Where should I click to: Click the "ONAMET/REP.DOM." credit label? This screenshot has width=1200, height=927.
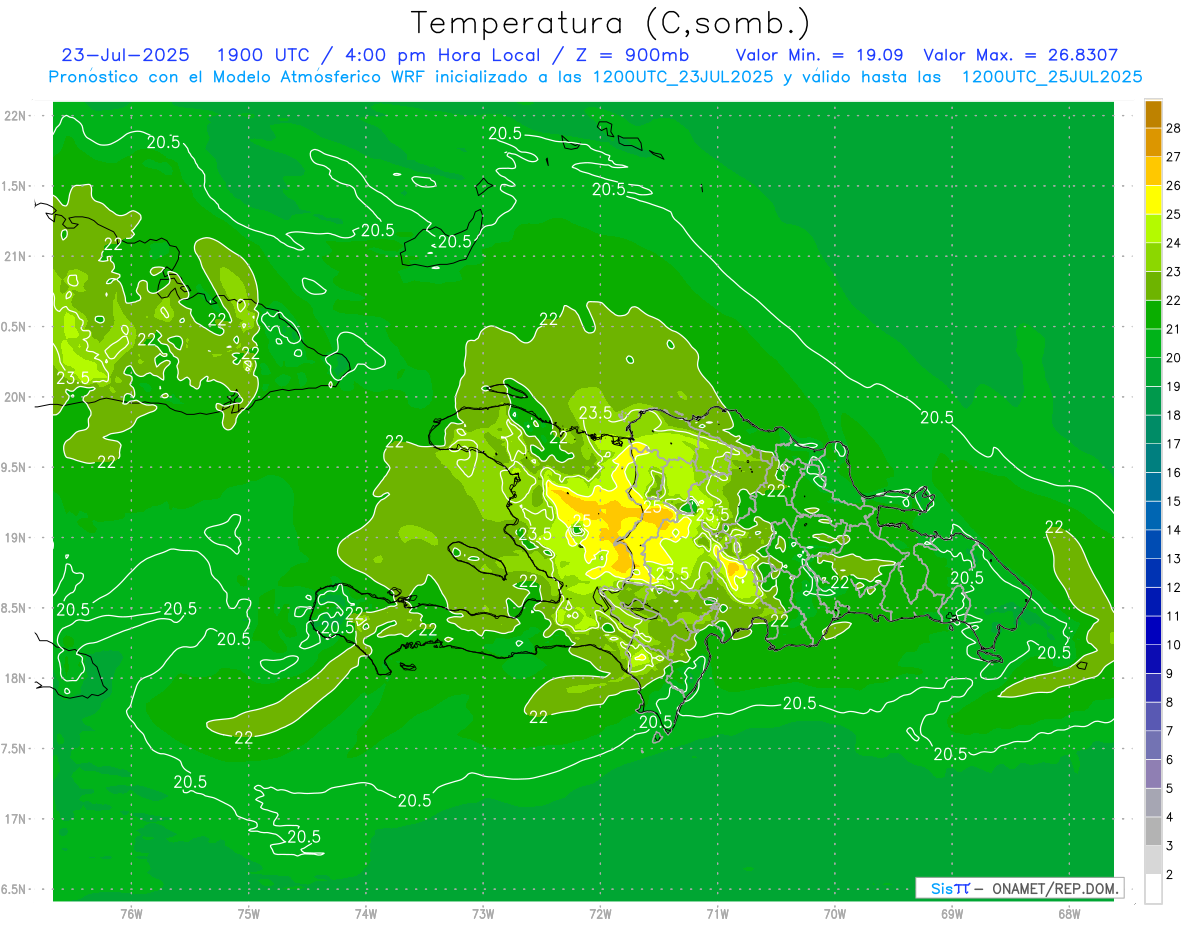coord(1056,888)
